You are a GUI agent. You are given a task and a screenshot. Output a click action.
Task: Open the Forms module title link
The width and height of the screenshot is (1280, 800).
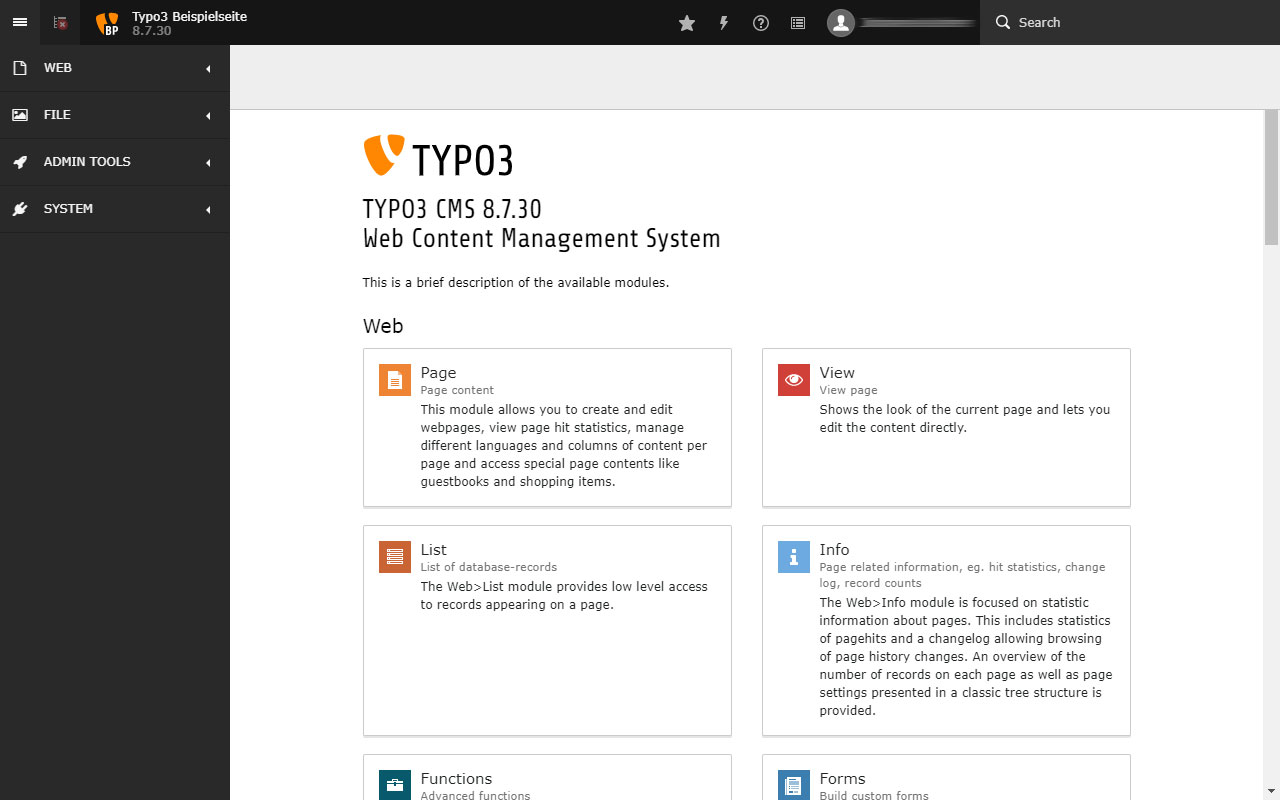(842, 778)
